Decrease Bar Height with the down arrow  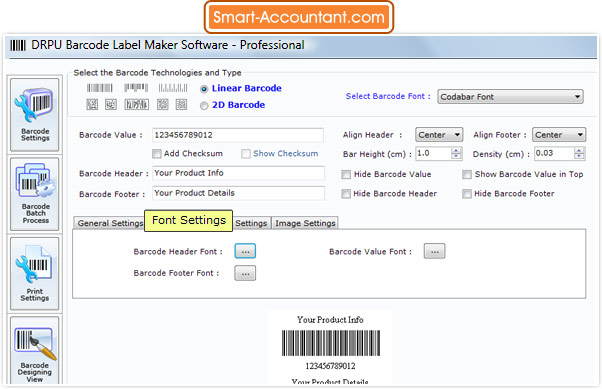click(x=456, y=157)
